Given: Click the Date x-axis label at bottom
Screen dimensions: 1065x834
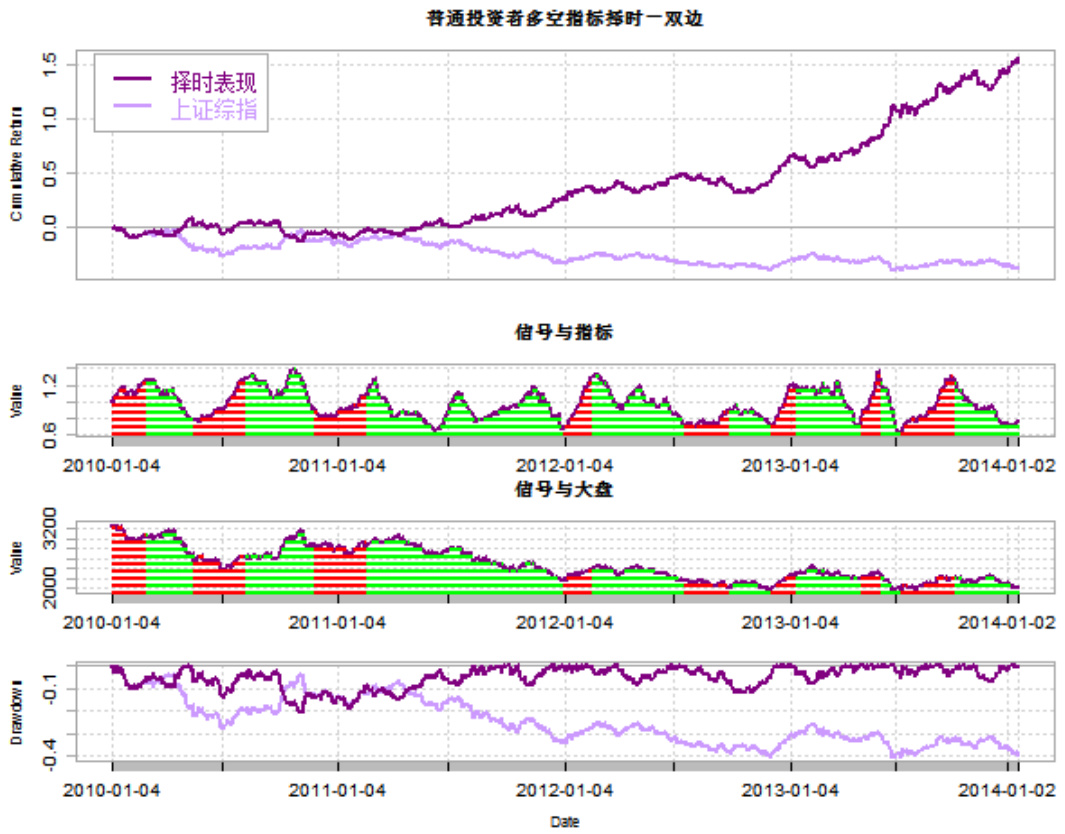Looking at the screenshot, I should click(x=565, y=822).
